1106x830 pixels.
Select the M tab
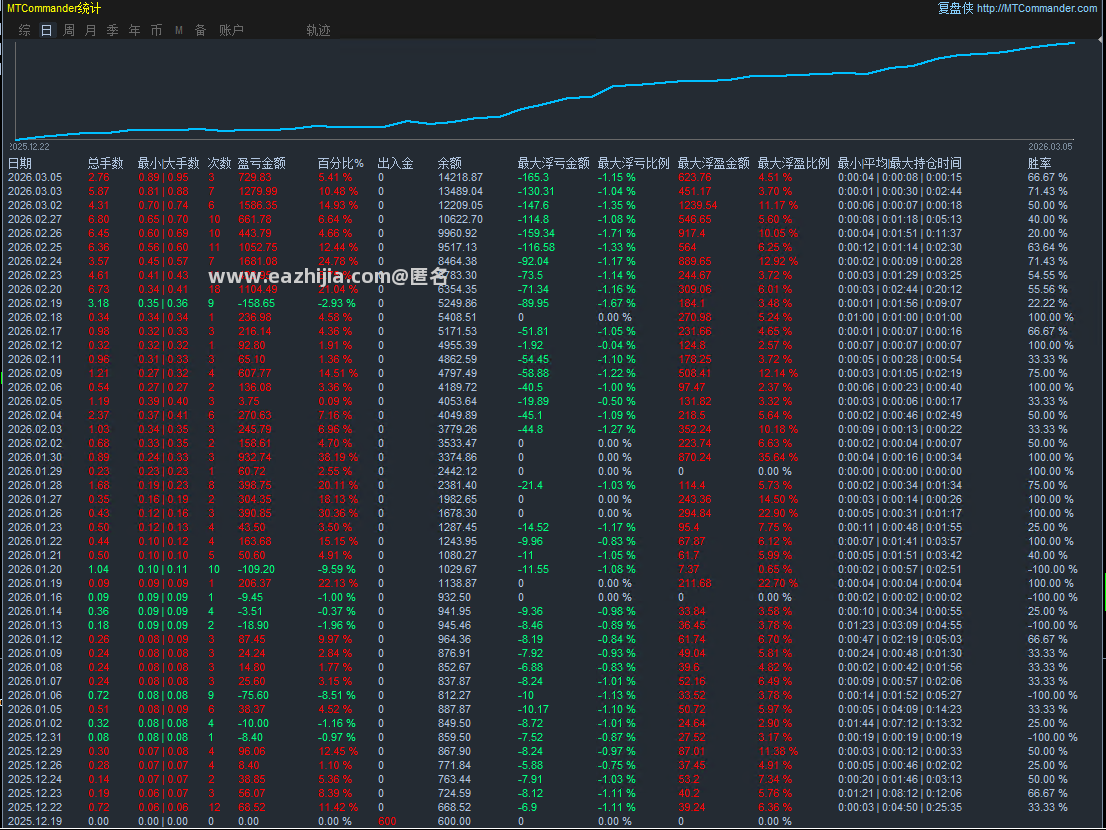(178, 30)
